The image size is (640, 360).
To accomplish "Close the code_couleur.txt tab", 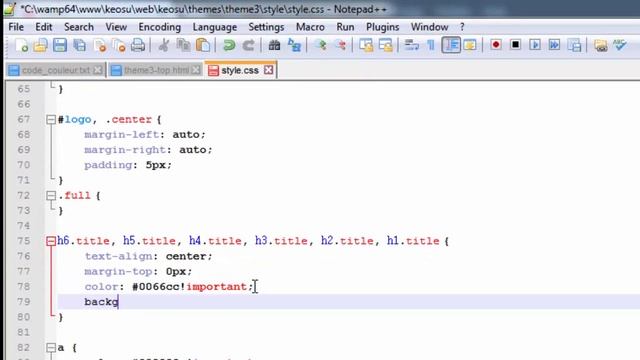I will click(98, 70).
